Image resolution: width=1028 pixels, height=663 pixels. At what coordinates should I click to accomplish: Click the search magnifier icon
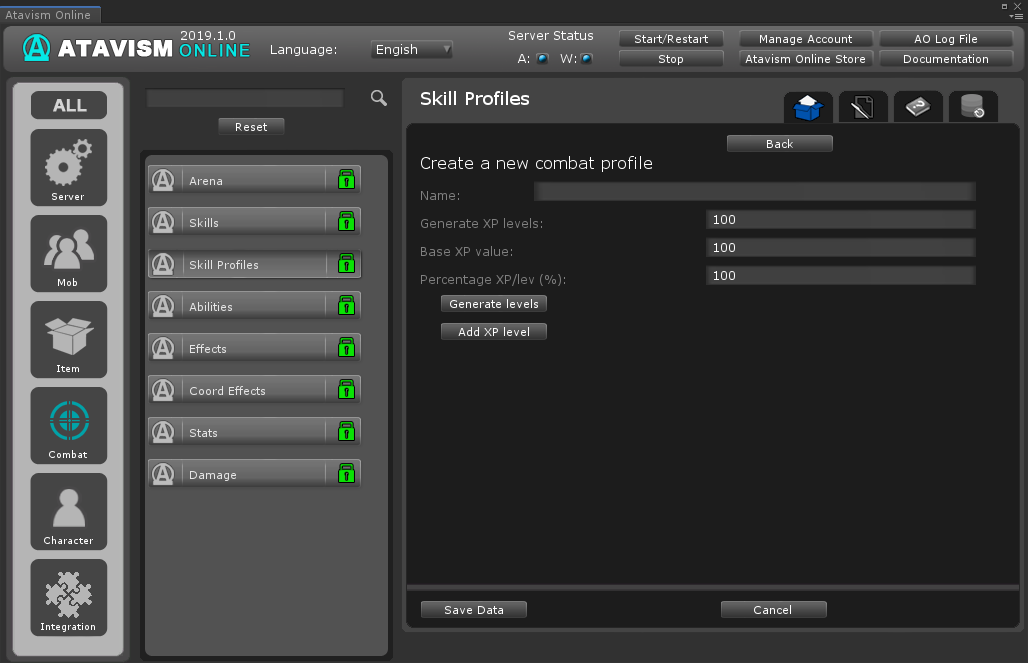click(x=378, y=98)
